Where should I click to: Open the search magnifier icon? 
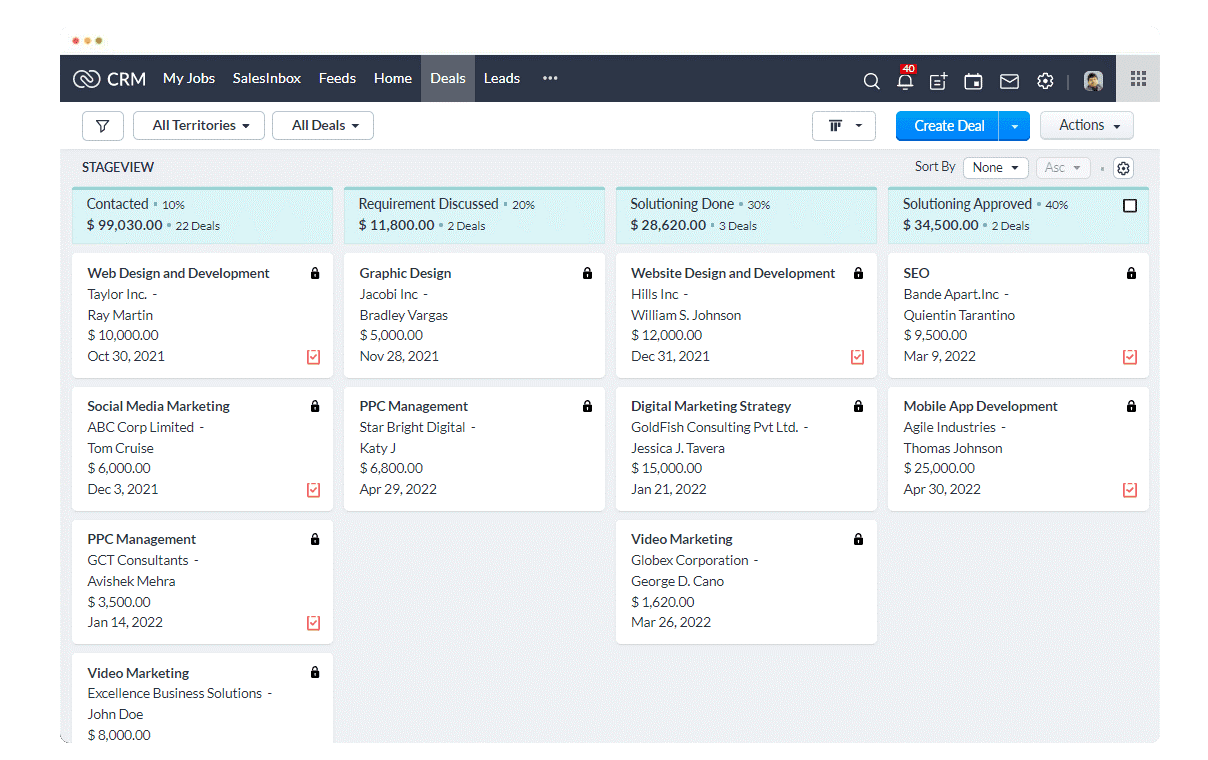point(871,81)
